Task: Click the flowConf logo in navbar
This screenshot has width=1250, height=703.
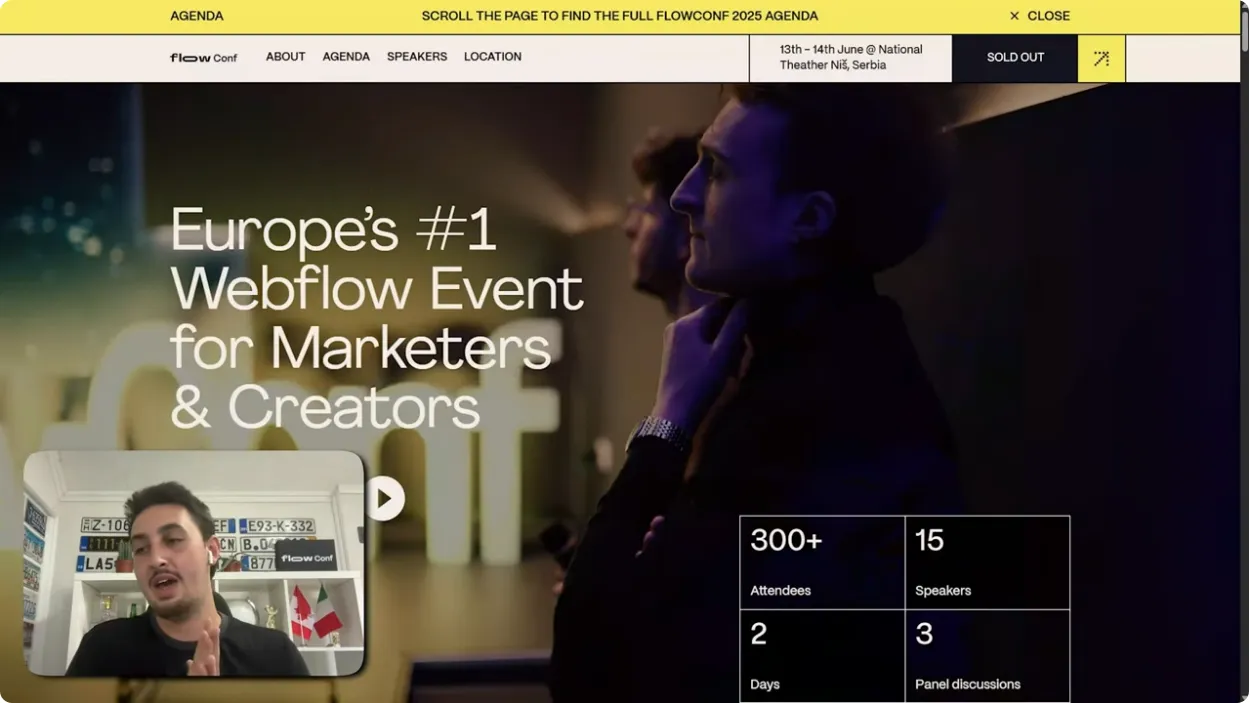Action: pos(203,57)
